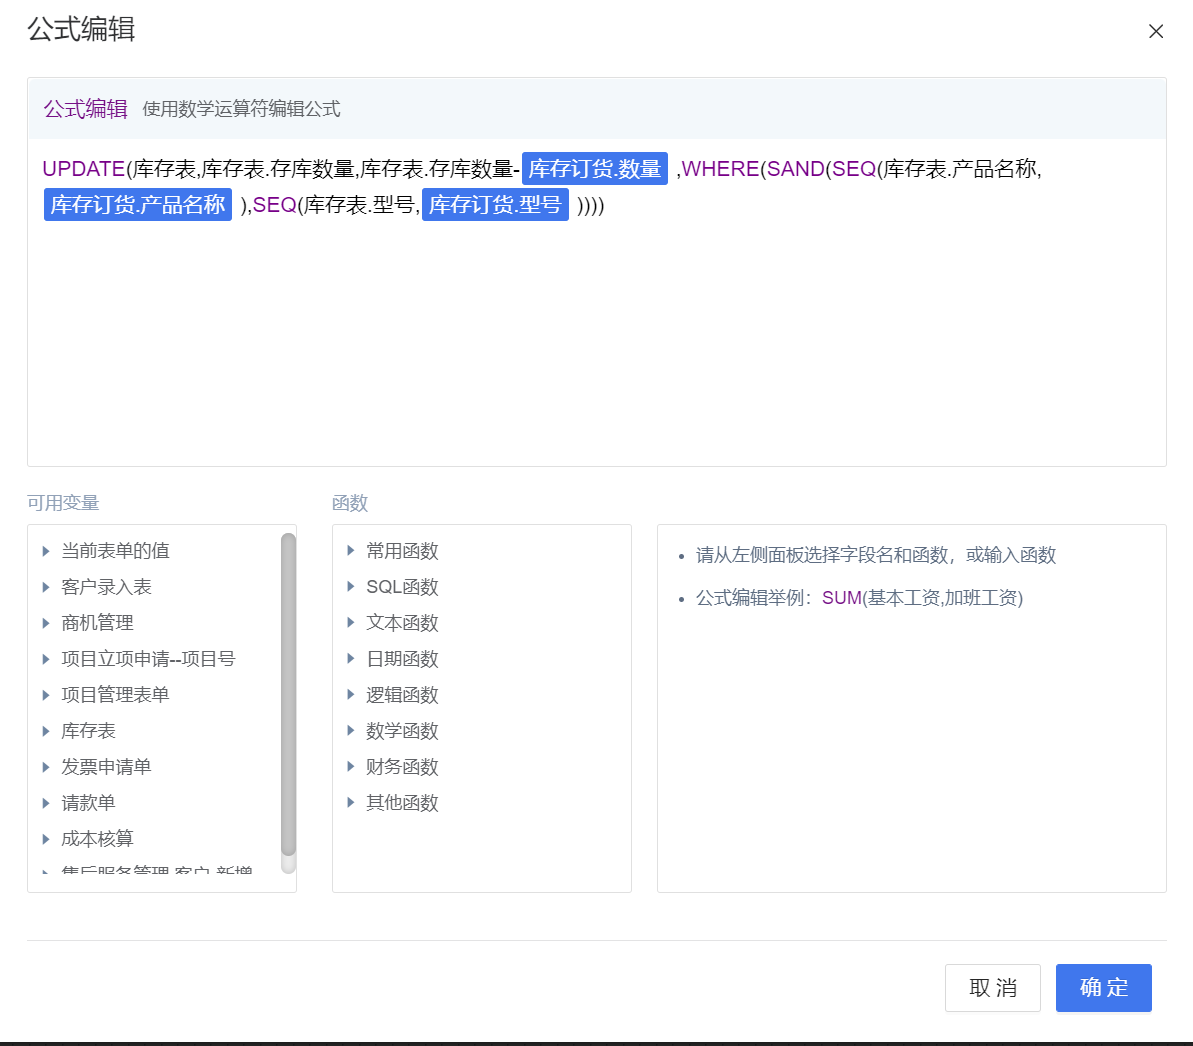
Task: Select 成本核算 variable label
Action: (x=97, y=838)
